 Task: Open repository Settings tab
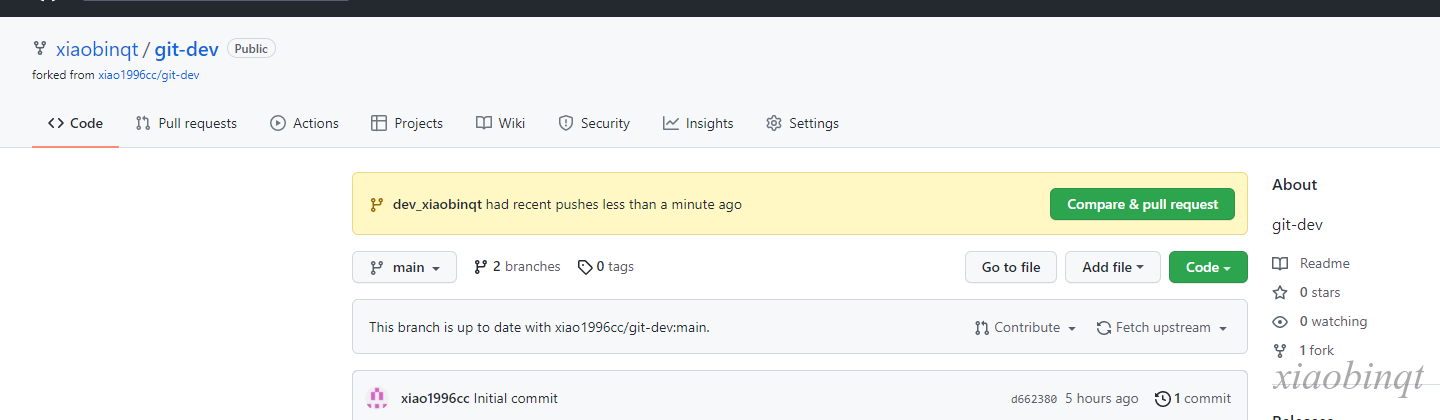(802, 123)
